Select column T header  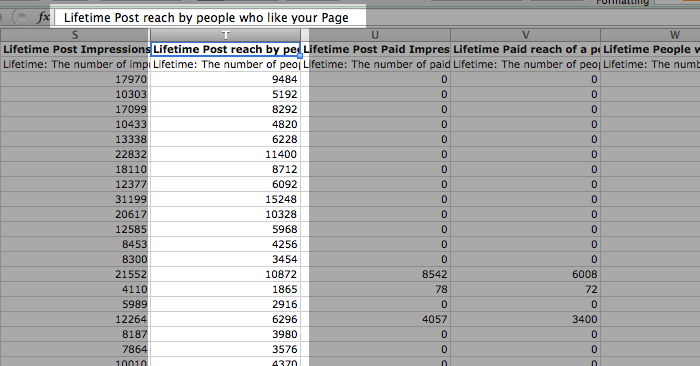(225, 35)
